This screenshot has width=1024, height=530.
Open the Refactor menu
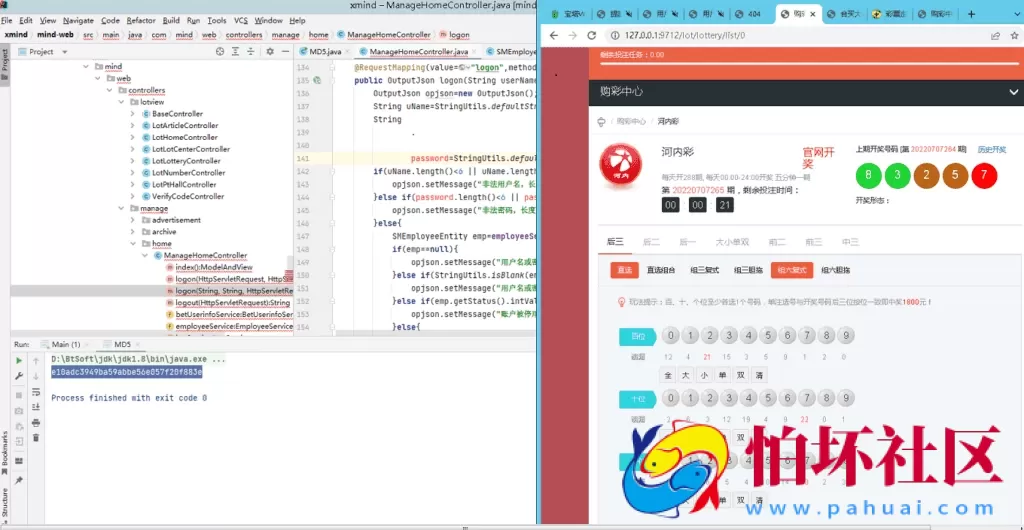click(x=141, y=20)
